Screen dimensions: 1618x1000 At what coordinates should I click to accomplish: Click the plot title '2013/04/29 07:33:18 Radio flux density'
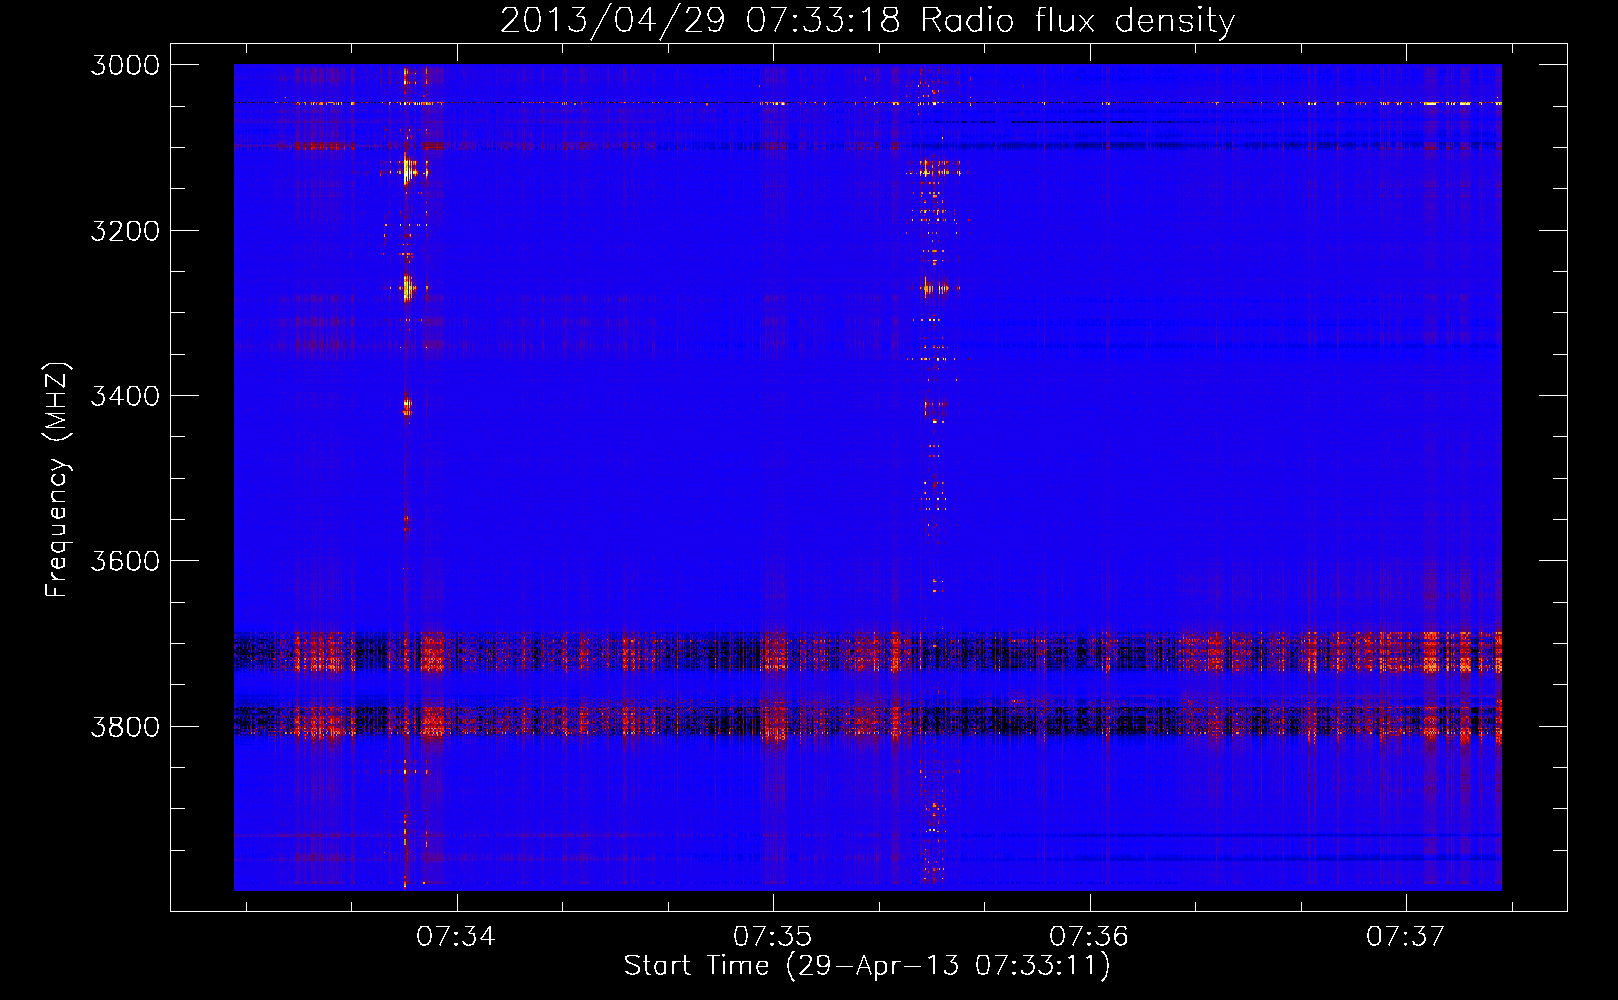point(867,21)
